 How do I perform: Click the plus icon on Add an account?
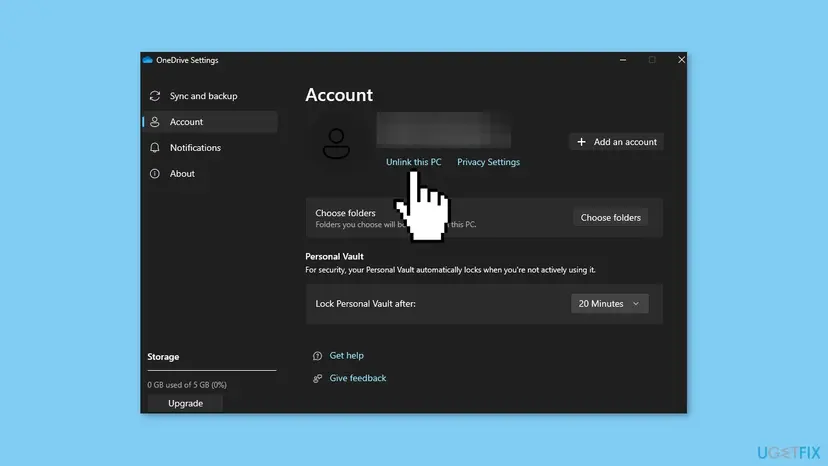(x=581, y=142)
